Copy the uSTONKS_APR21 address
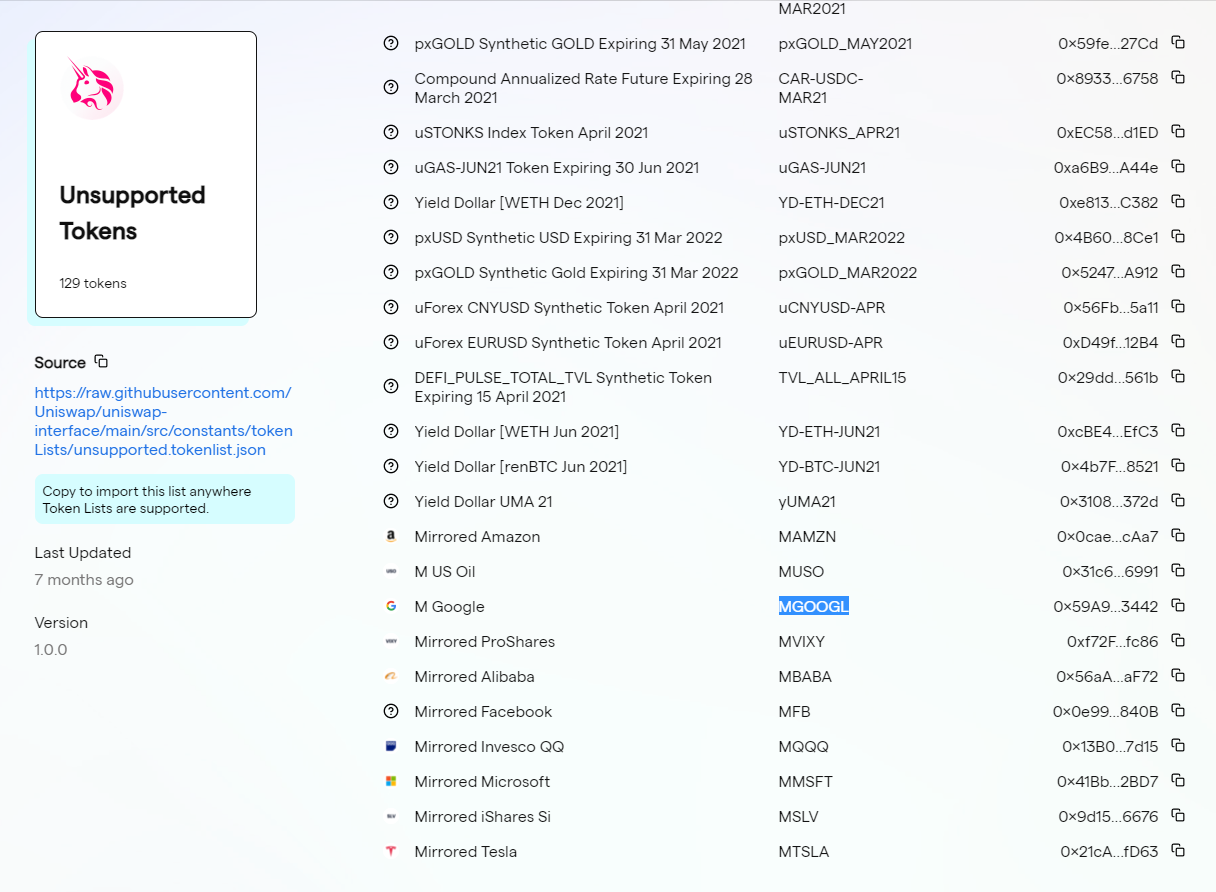This screenshot has height=892, width=1216. coord(1178,131)
